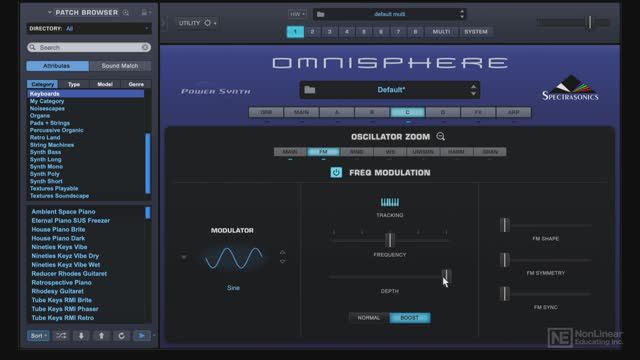
Task: Click the Patch Browser magnifier zoom icon
Action: [x=126, y=13]
